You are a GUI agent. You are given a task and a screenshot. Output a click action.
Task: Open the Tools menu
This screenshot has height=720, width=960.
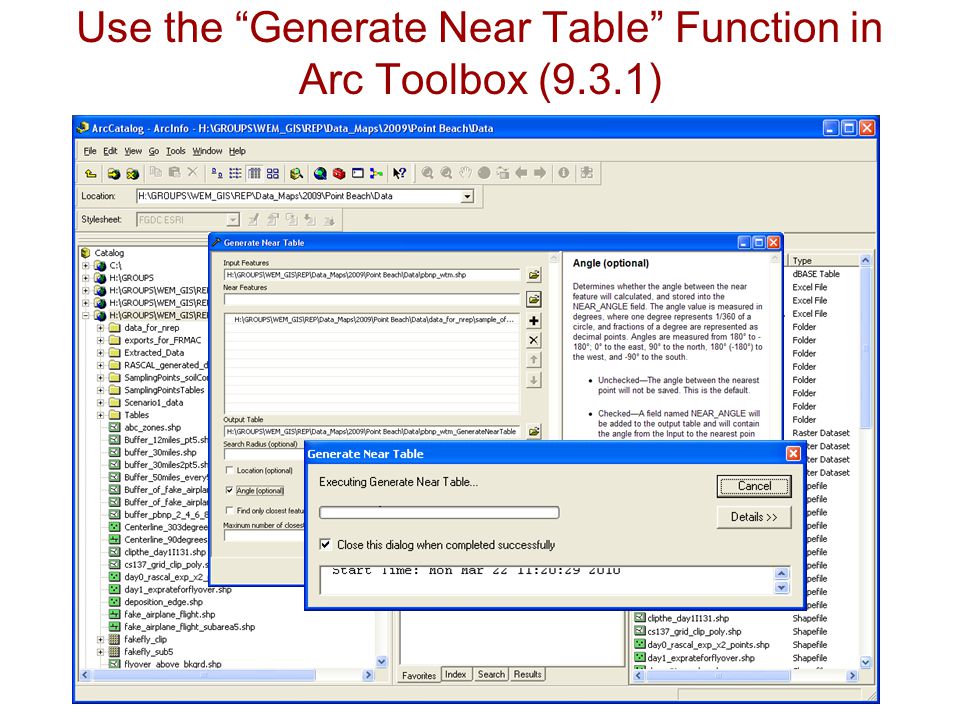tap(176, 151)
